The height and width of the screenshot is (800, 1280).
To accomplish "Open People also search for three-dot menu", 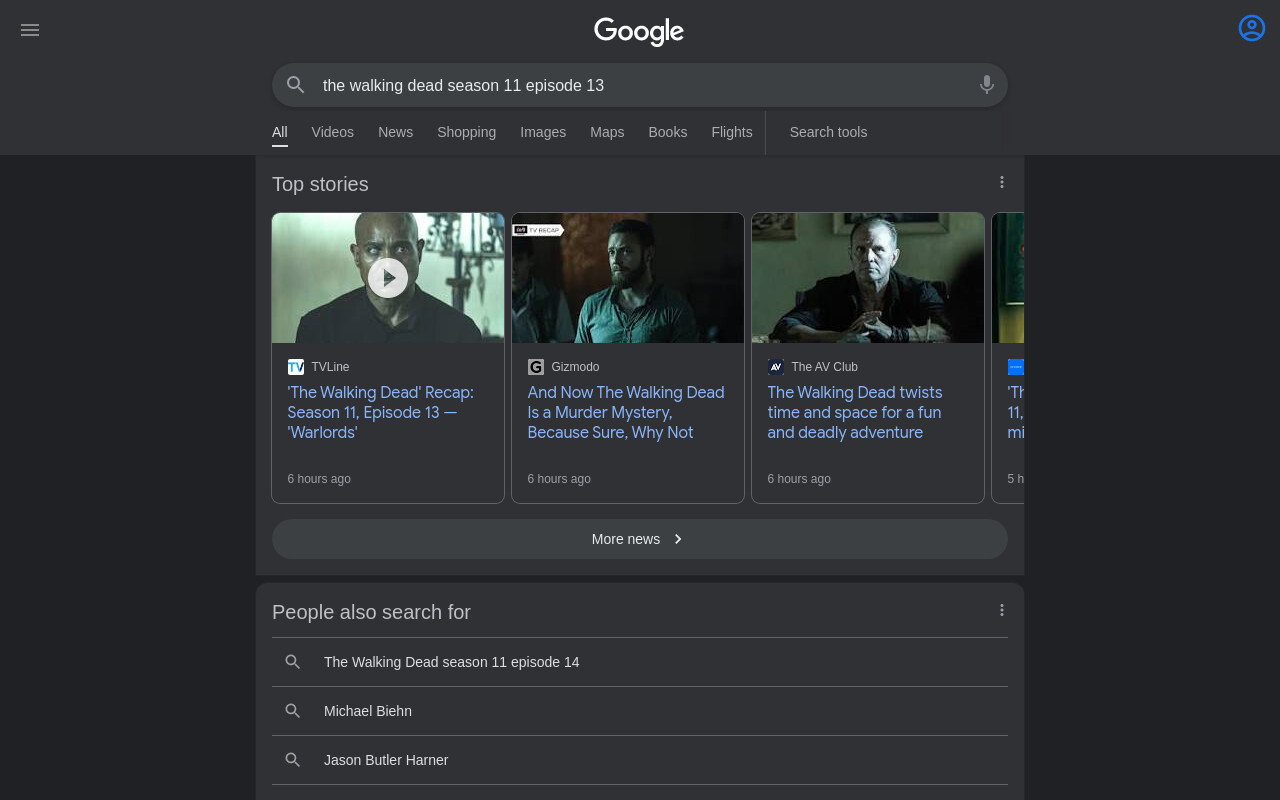I will [x=1002, y=610].
